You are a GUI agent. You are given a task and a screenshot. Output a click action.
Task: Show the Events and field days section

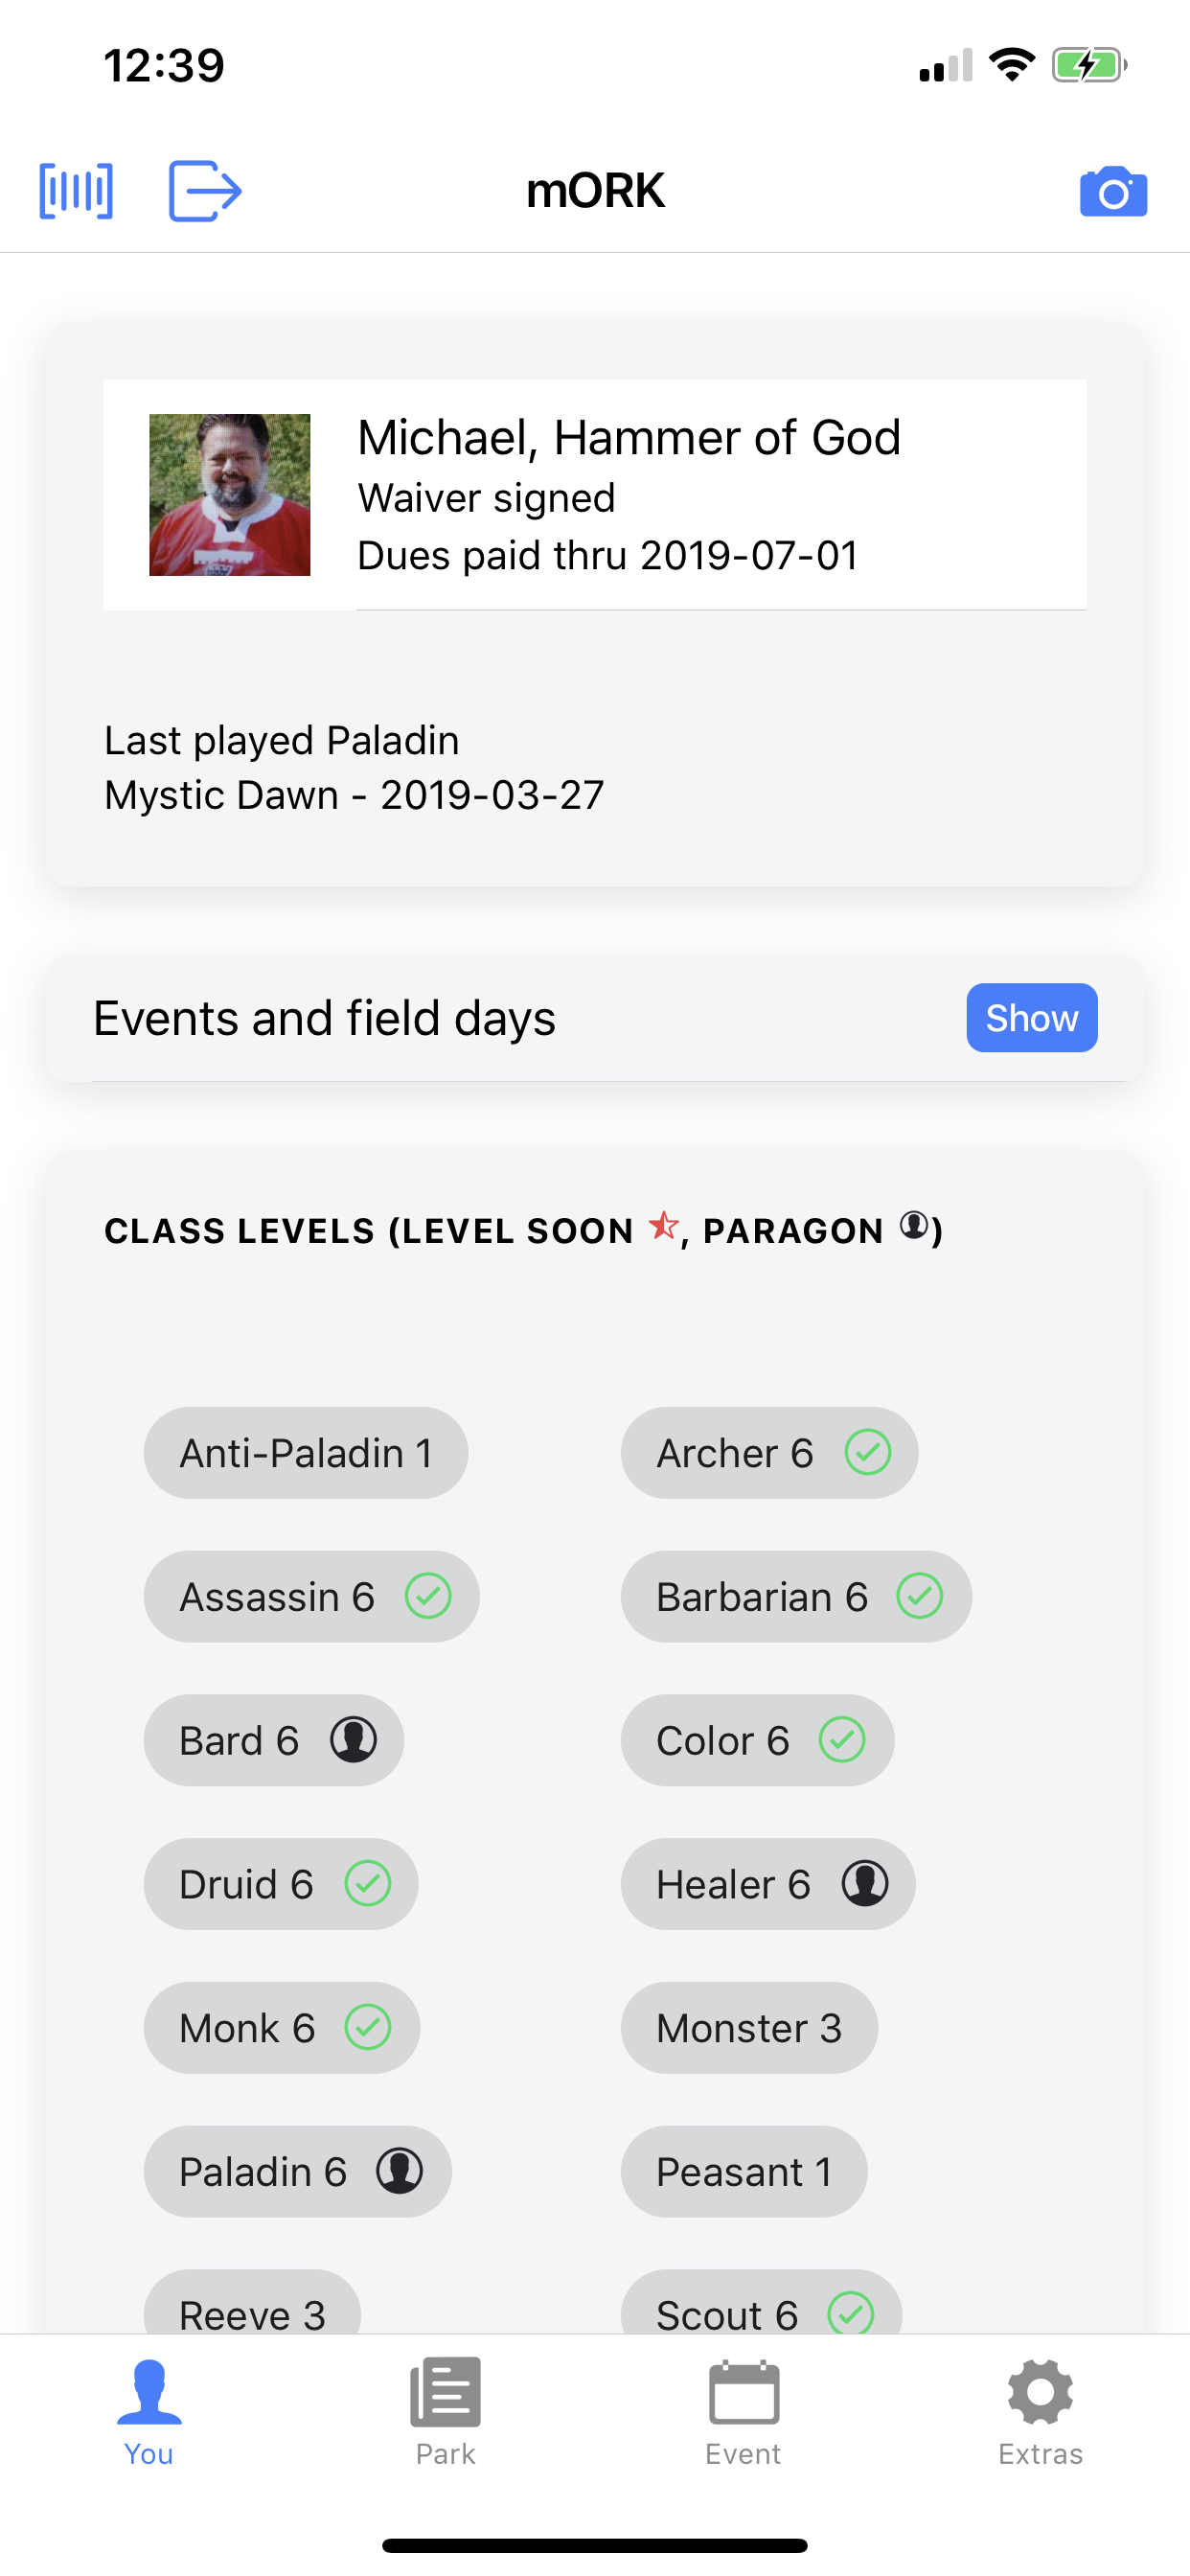[1031, 1018]
